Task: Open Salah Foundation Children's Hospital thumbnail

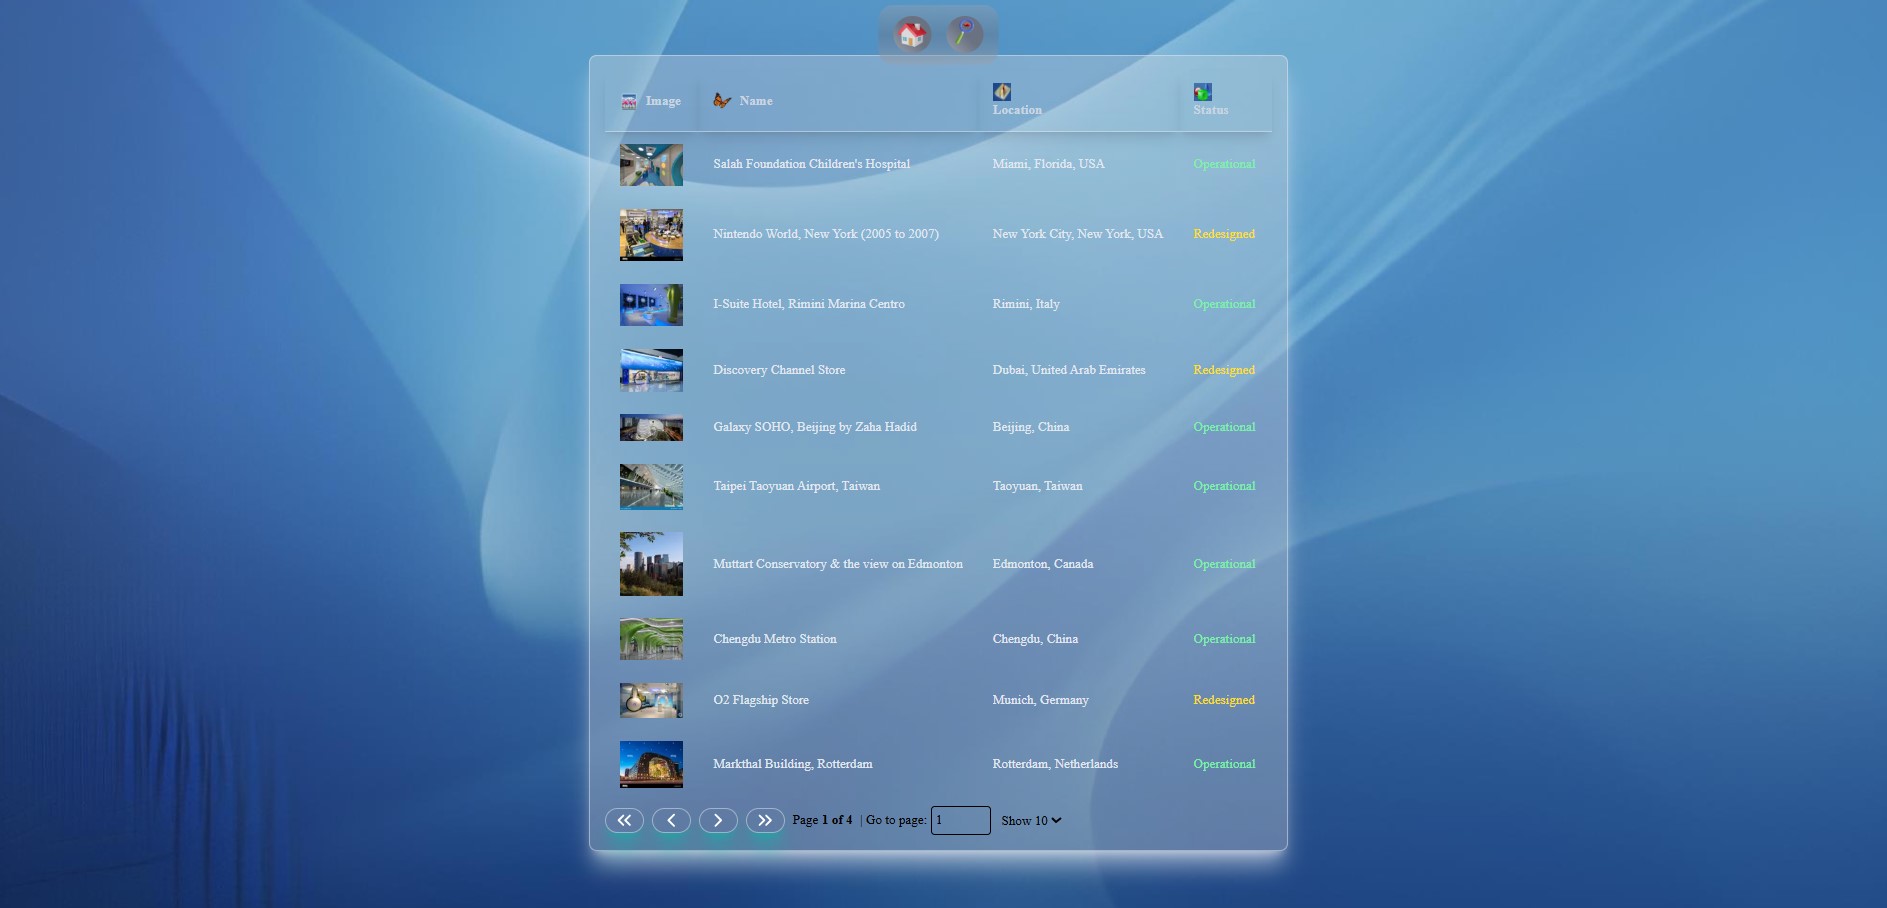Action: pyautogui.click(x=651, y=165)
